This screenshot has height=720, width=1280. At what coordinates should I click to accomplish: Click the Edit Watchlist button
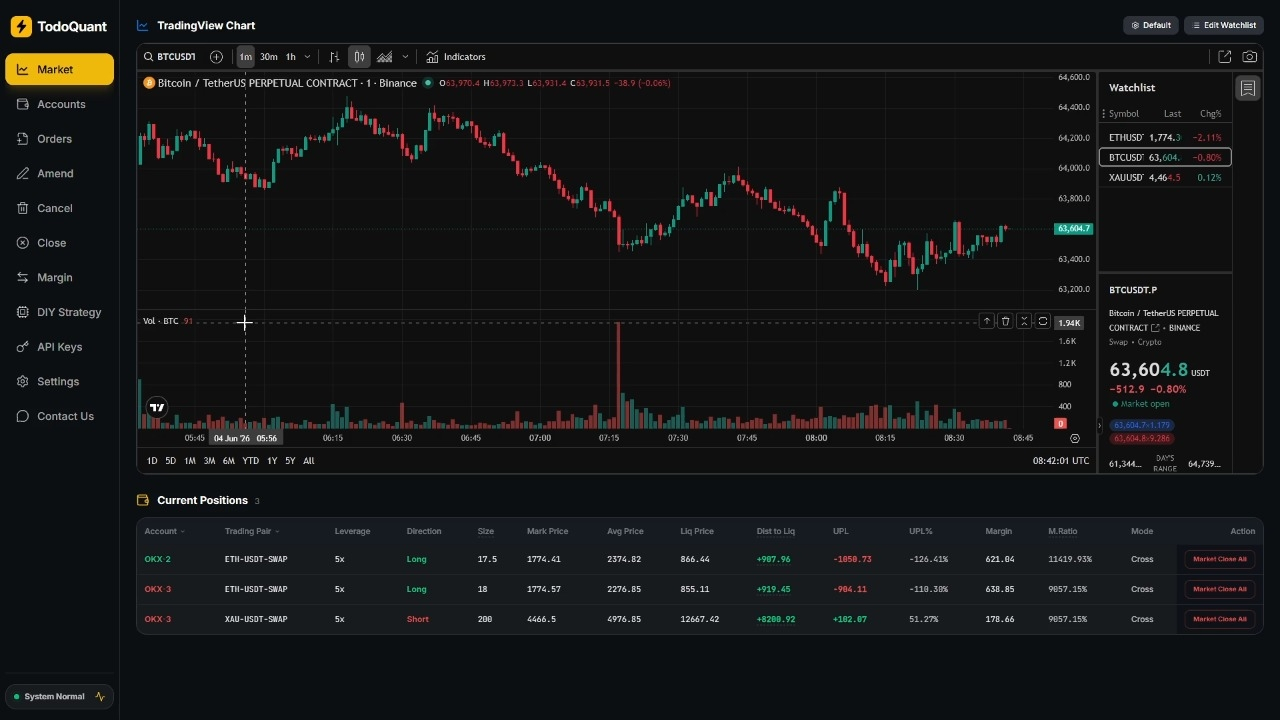(1224, 25)
